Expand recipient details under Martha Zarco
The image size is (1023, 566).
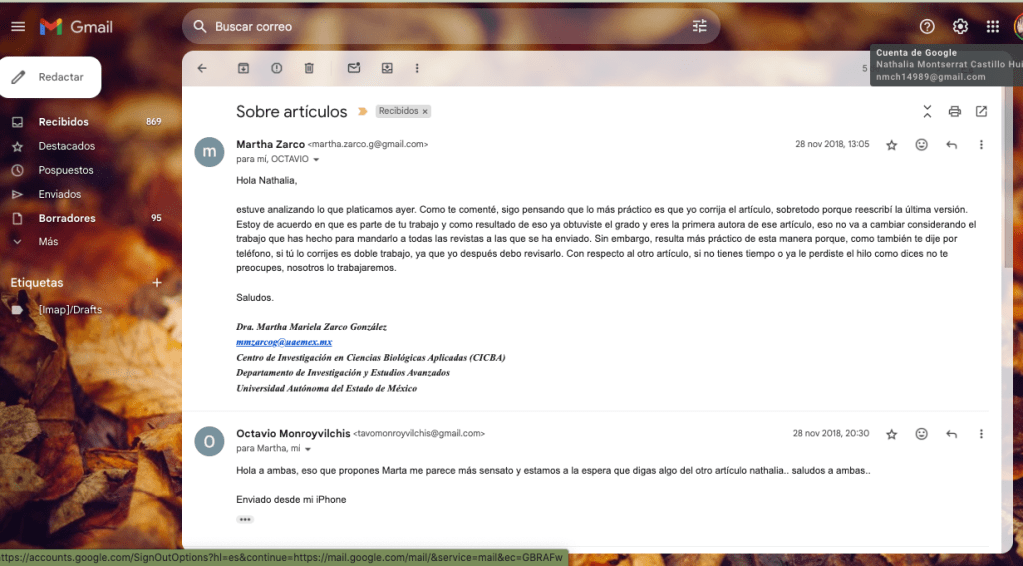pos(317,160)
